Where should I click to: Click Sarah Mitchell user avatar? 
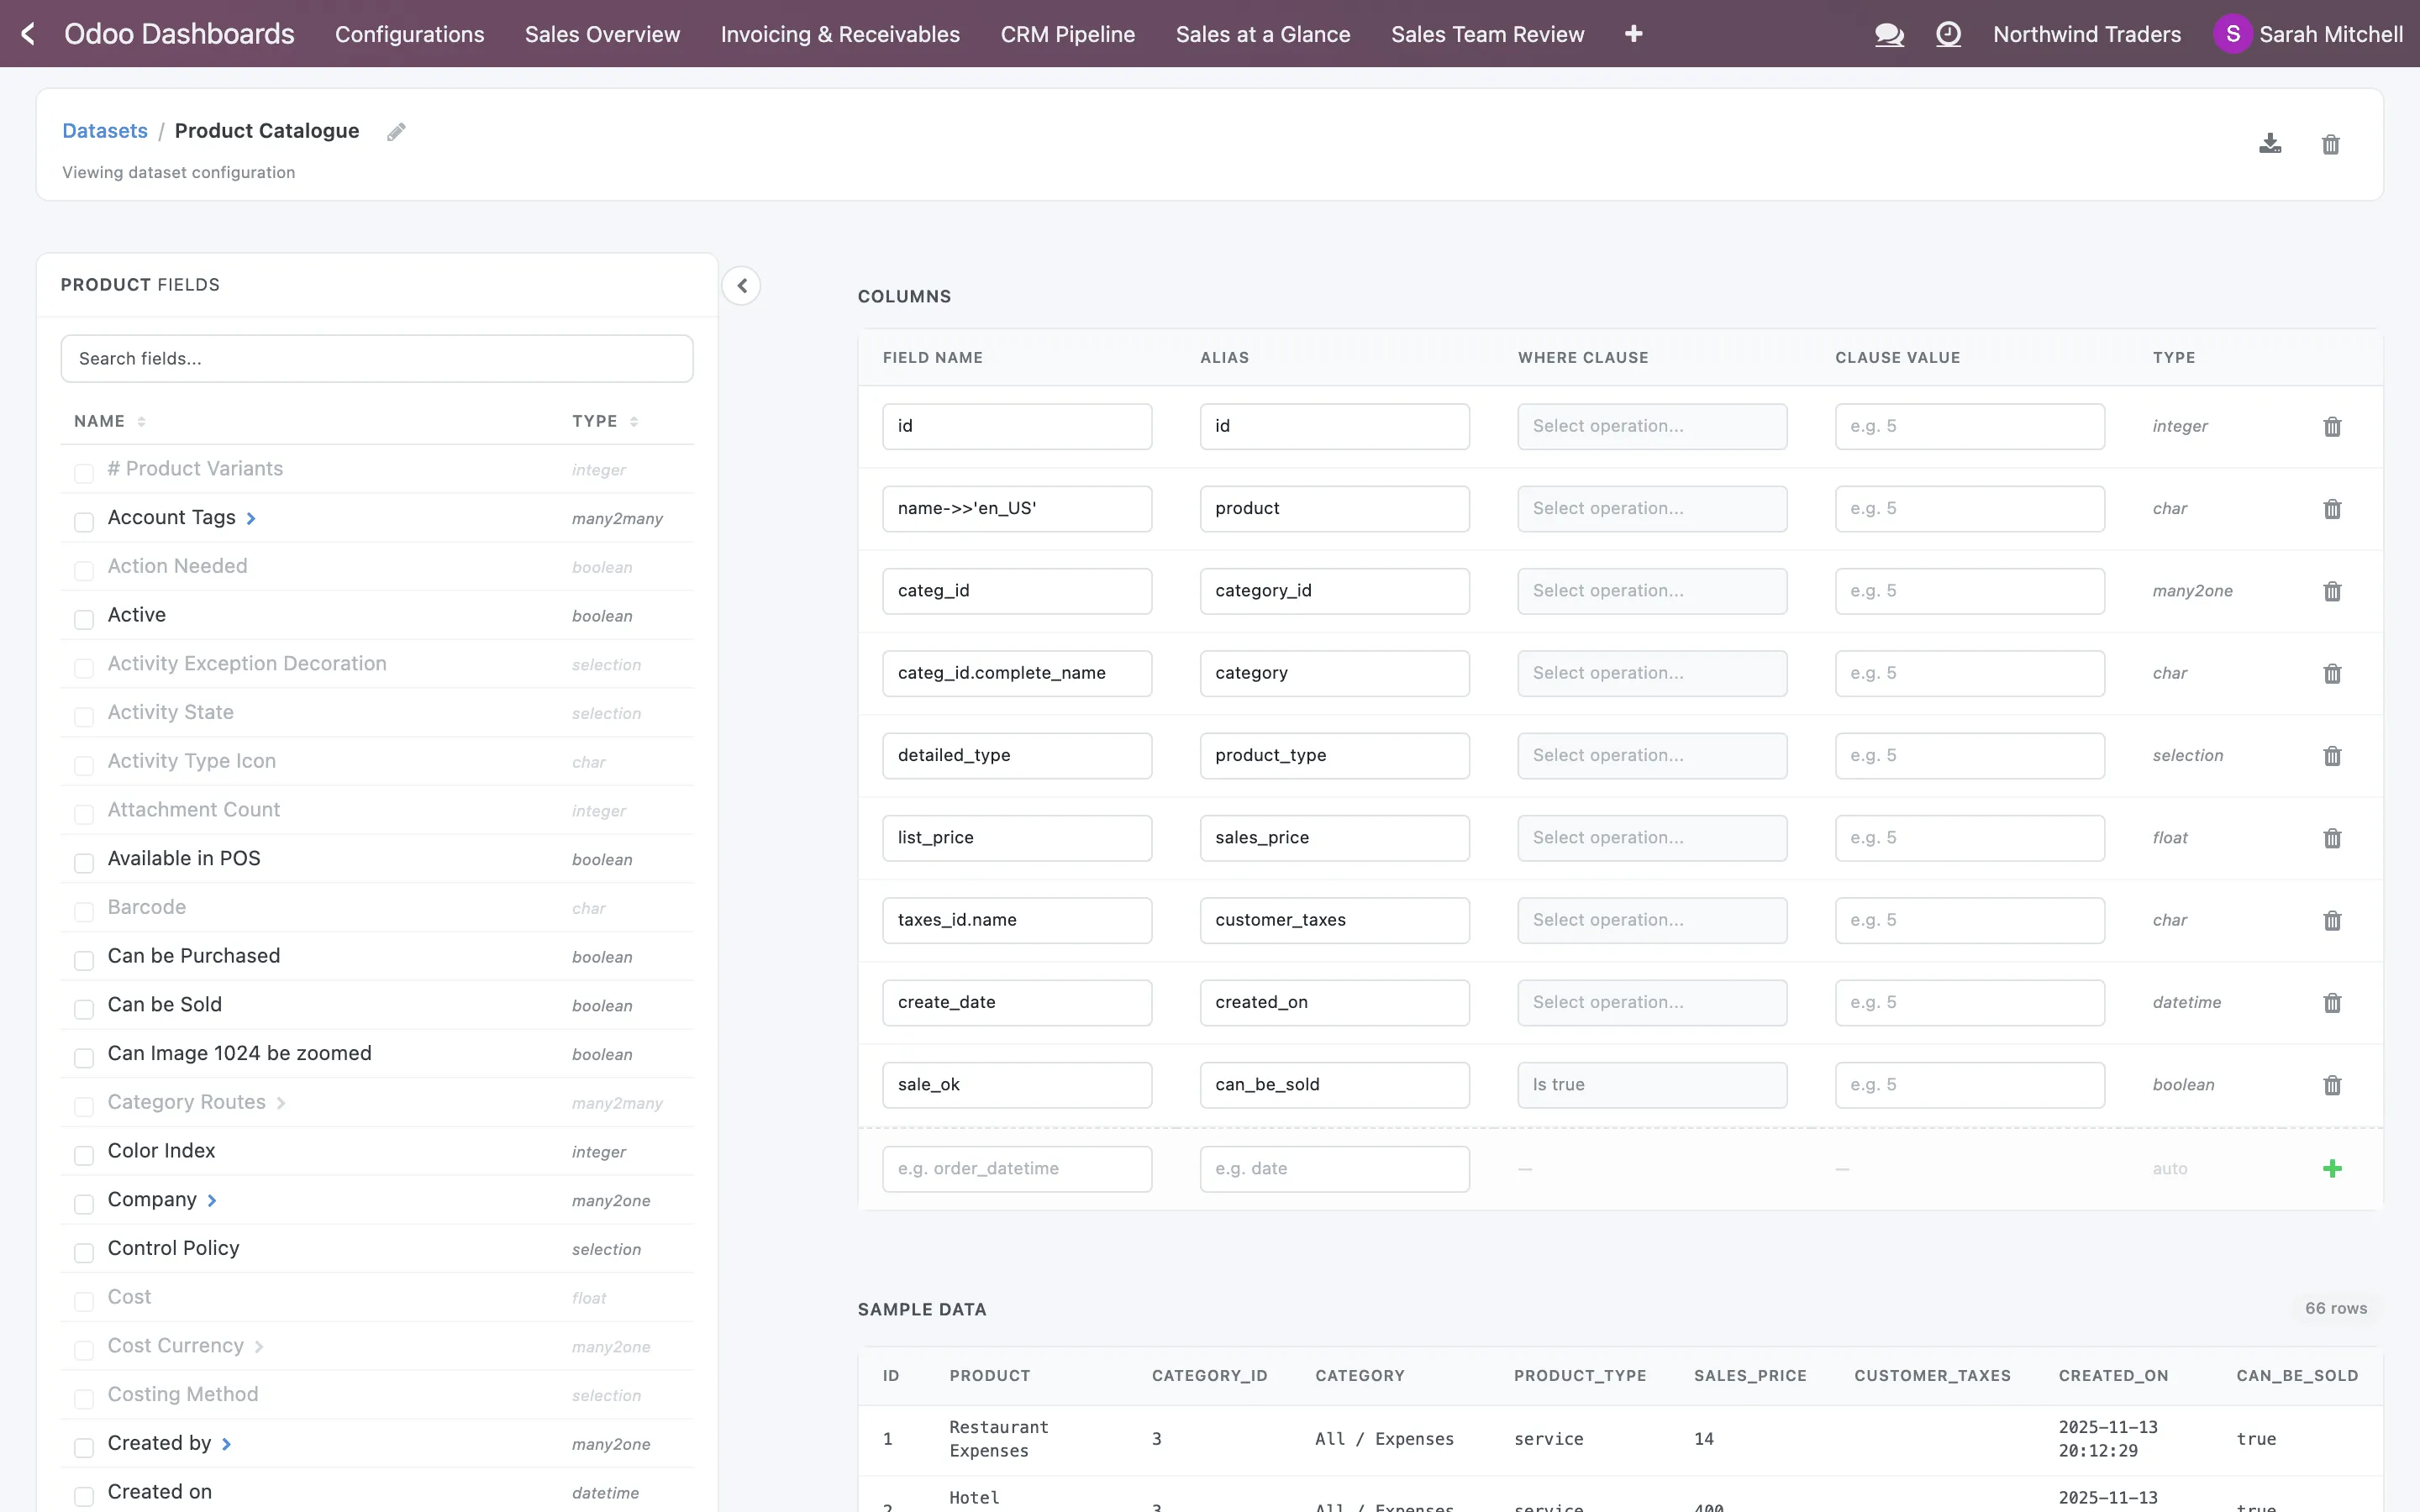(2232, 34)
